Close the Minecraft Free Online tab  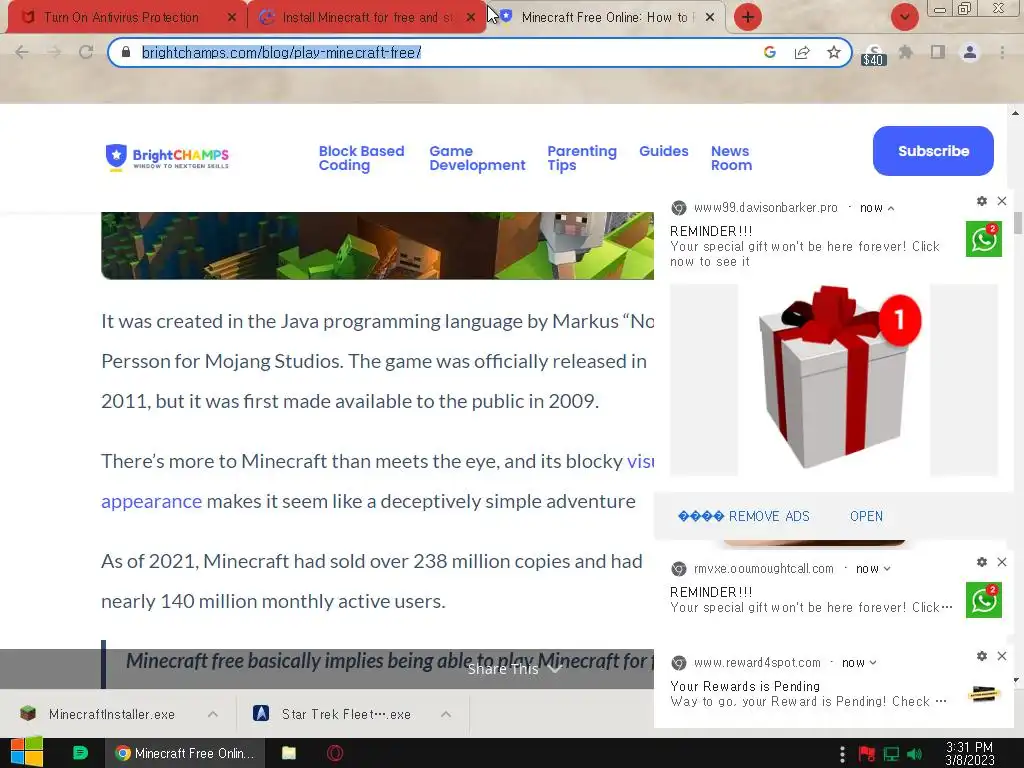(x=710, y=18)
